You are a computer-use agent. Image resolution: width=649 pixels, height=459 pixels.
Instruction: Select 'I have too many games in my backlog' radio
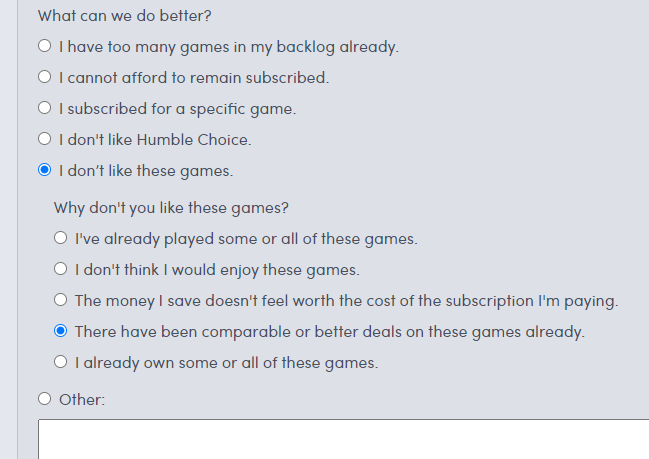point(44,46)
